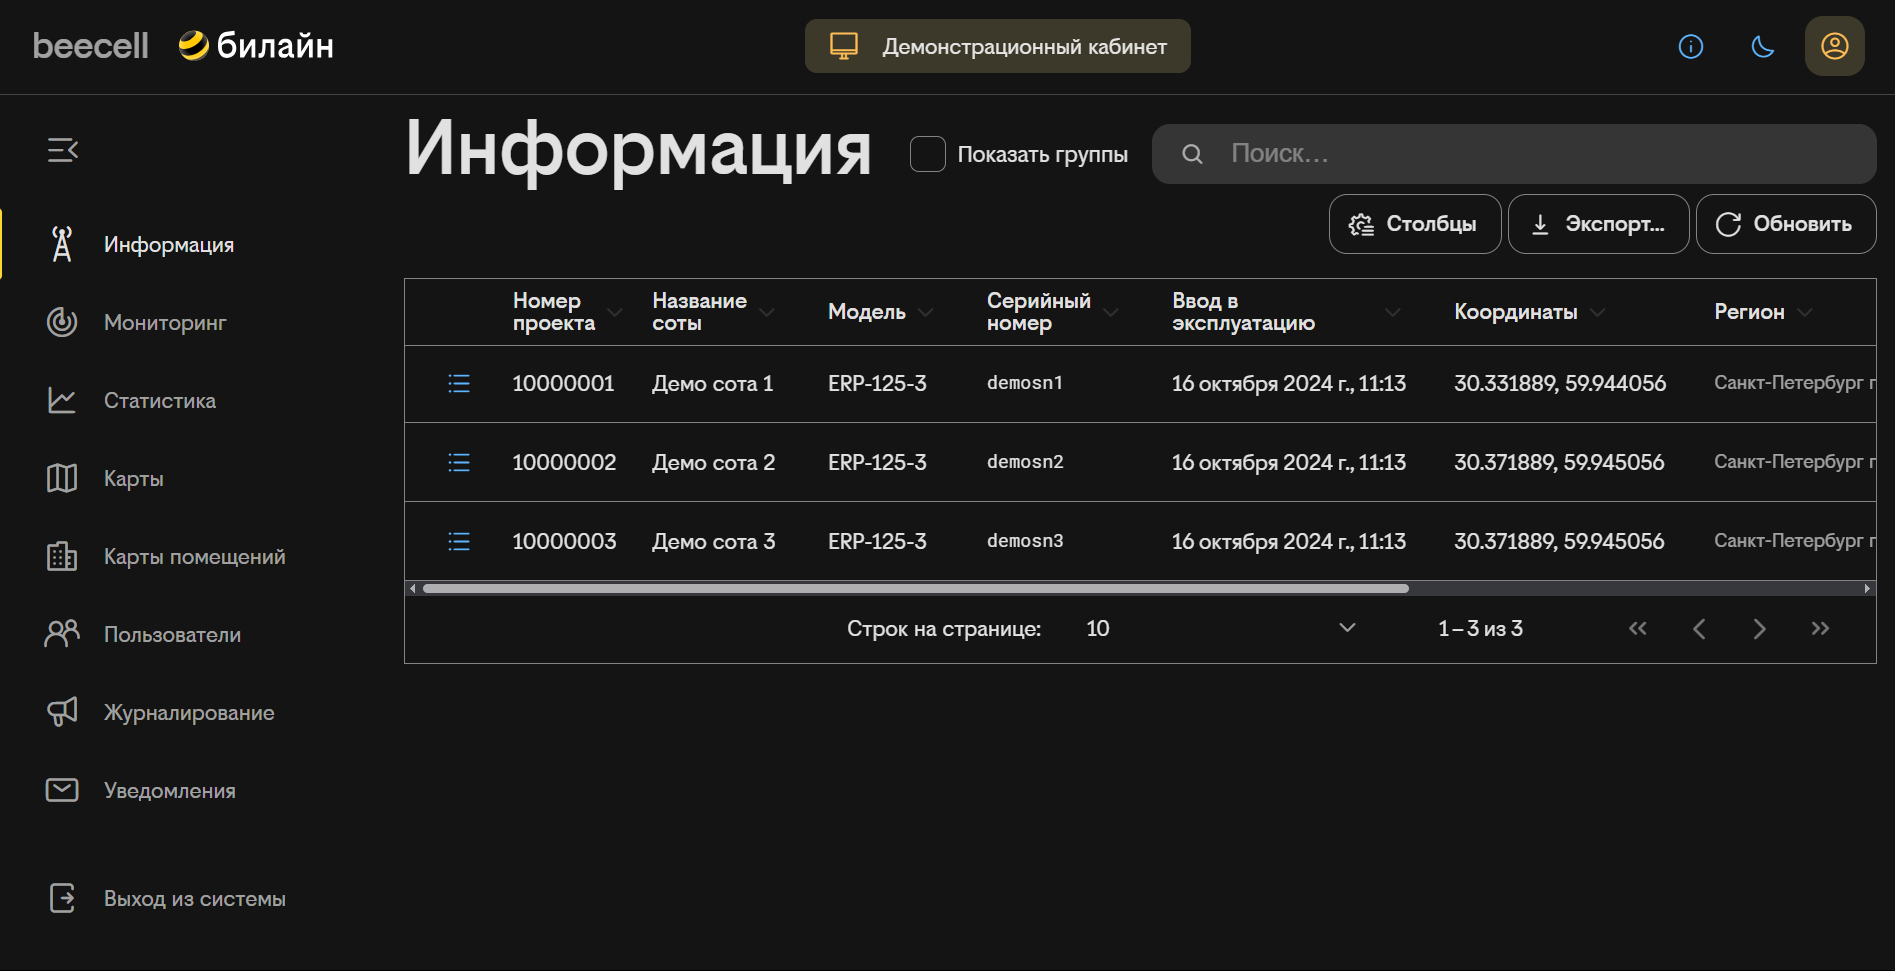Viewport: 1895px width, 971px height.
Task: Click the Столбцы button
Action: click(1415, 224)
